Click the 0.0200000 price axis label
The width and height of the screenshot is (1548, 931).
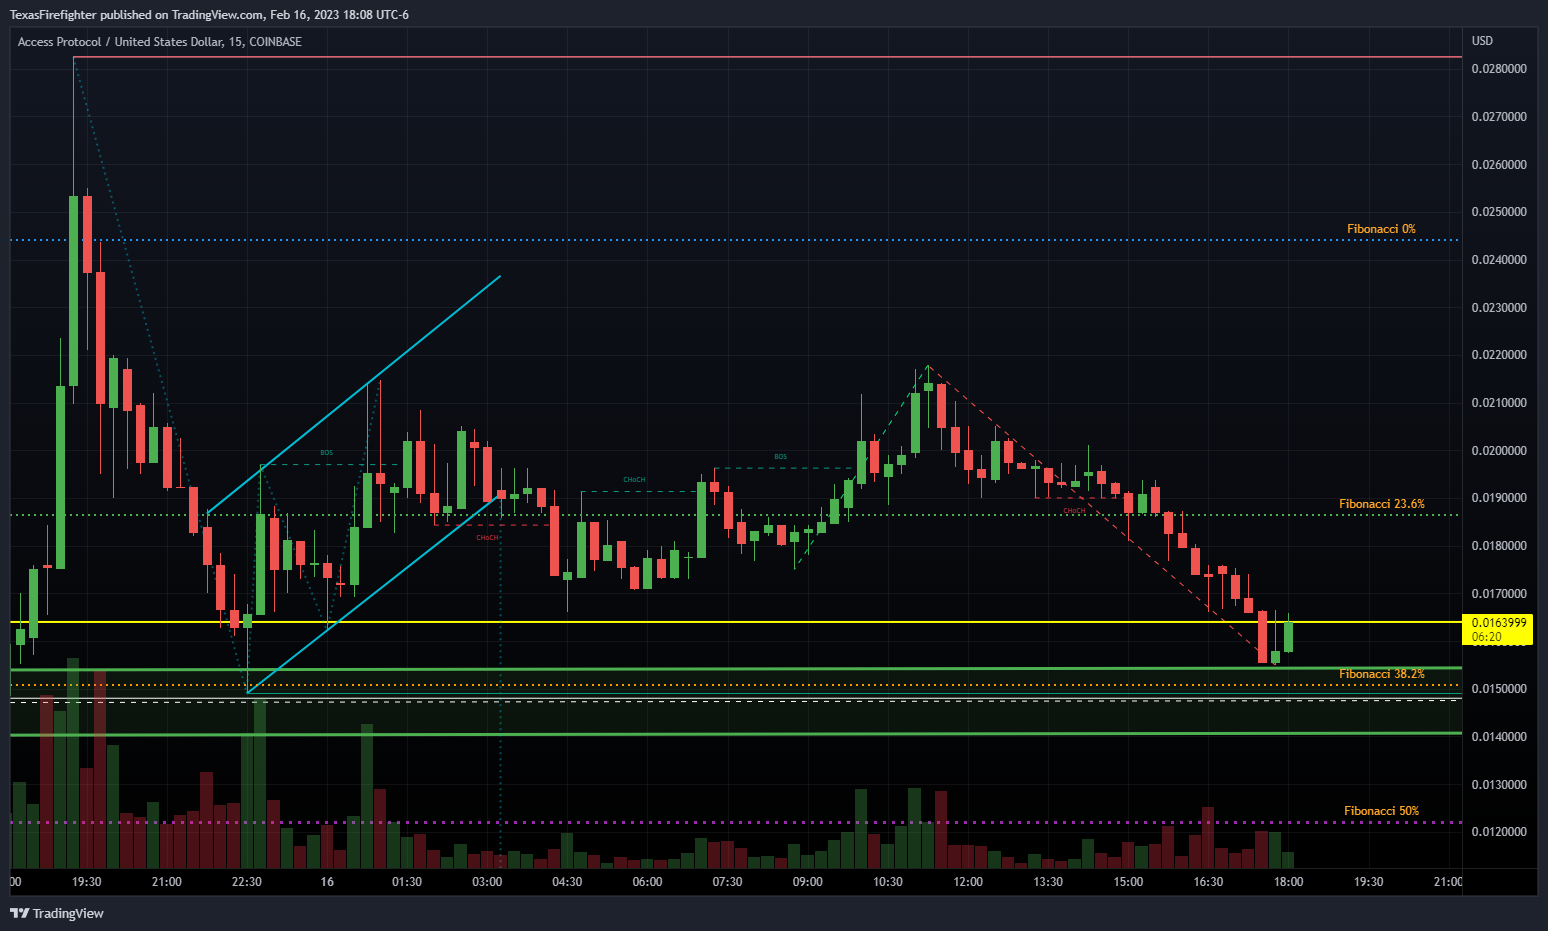(x=1499, y=451)
